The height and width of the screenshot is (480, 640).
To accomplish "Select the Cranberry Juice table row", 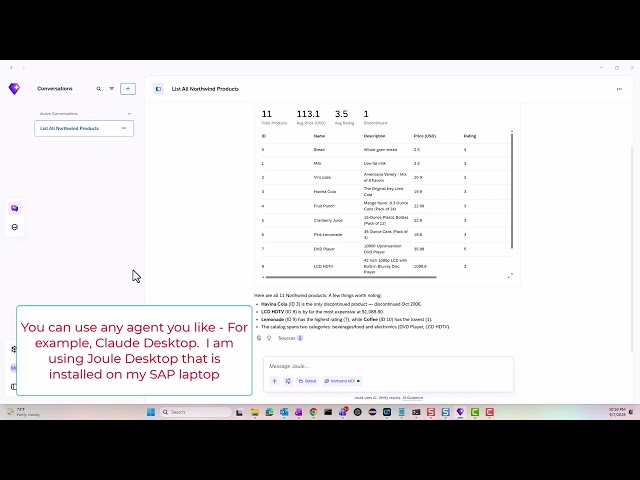I will pyautogui.click(x=386, y=220).
